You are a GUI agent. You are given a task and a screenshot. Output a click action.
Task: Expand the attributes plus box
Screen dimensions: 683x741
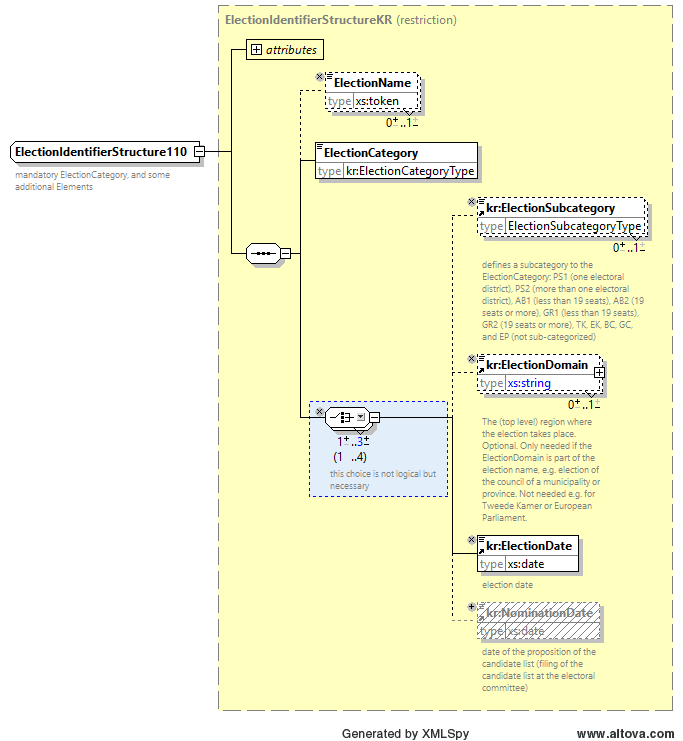pos(256,50)
